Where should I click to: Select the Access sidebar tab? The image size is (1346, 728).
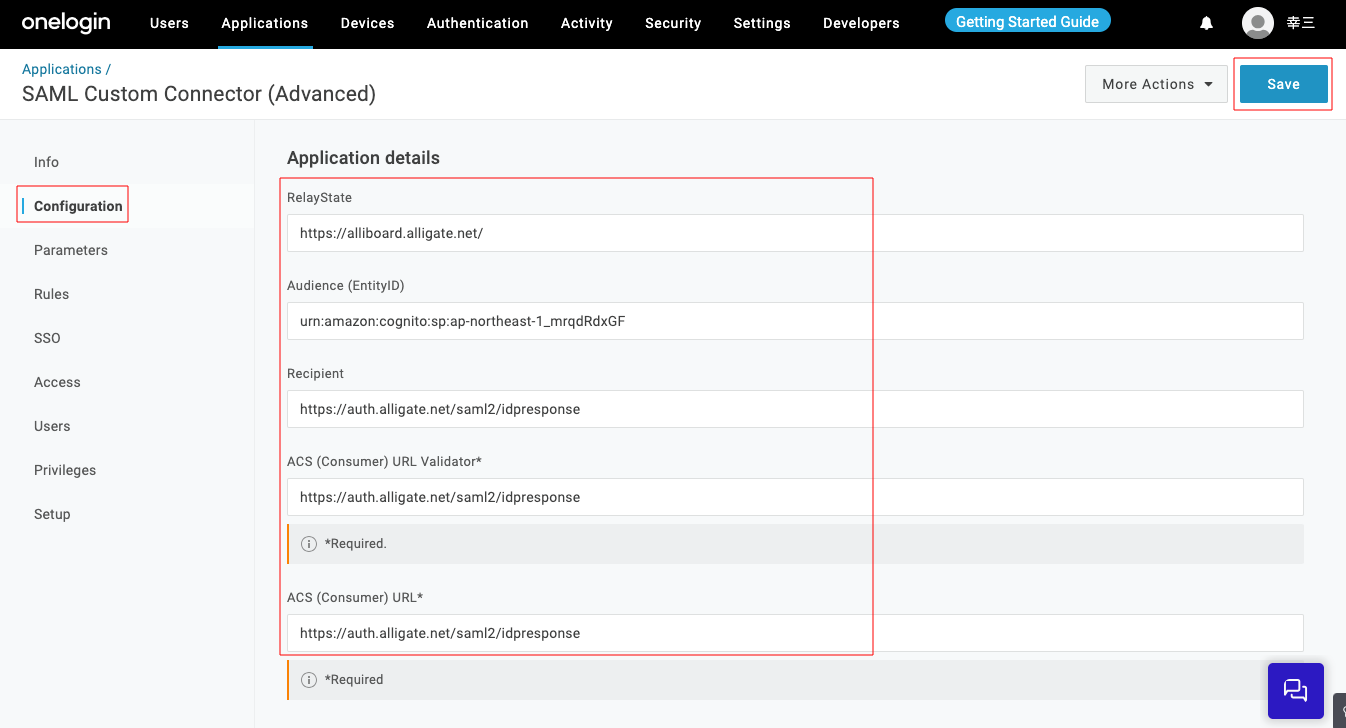[x=57, y=382]
